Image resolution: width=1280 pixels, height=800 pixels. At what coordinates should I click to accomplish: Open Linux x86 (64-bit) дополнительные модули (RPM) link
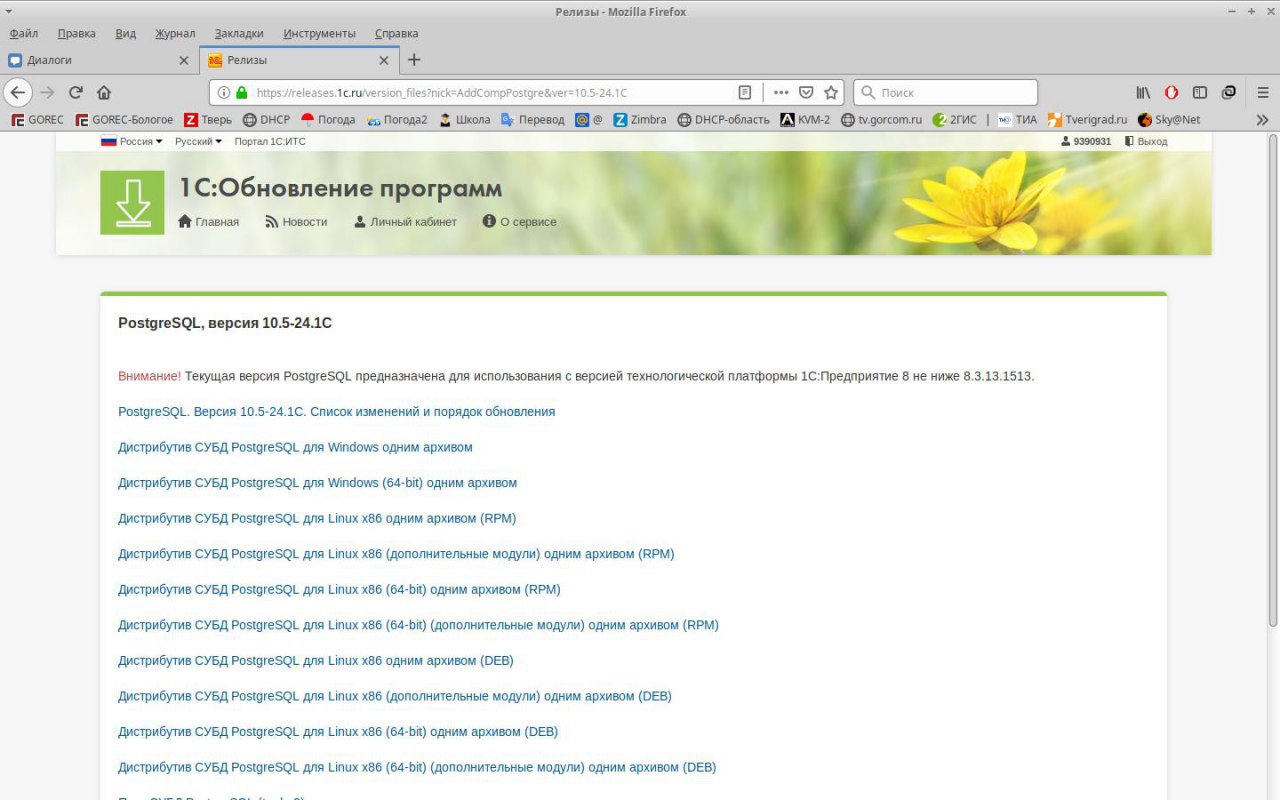pyautogui.click(x=418, y=625)
